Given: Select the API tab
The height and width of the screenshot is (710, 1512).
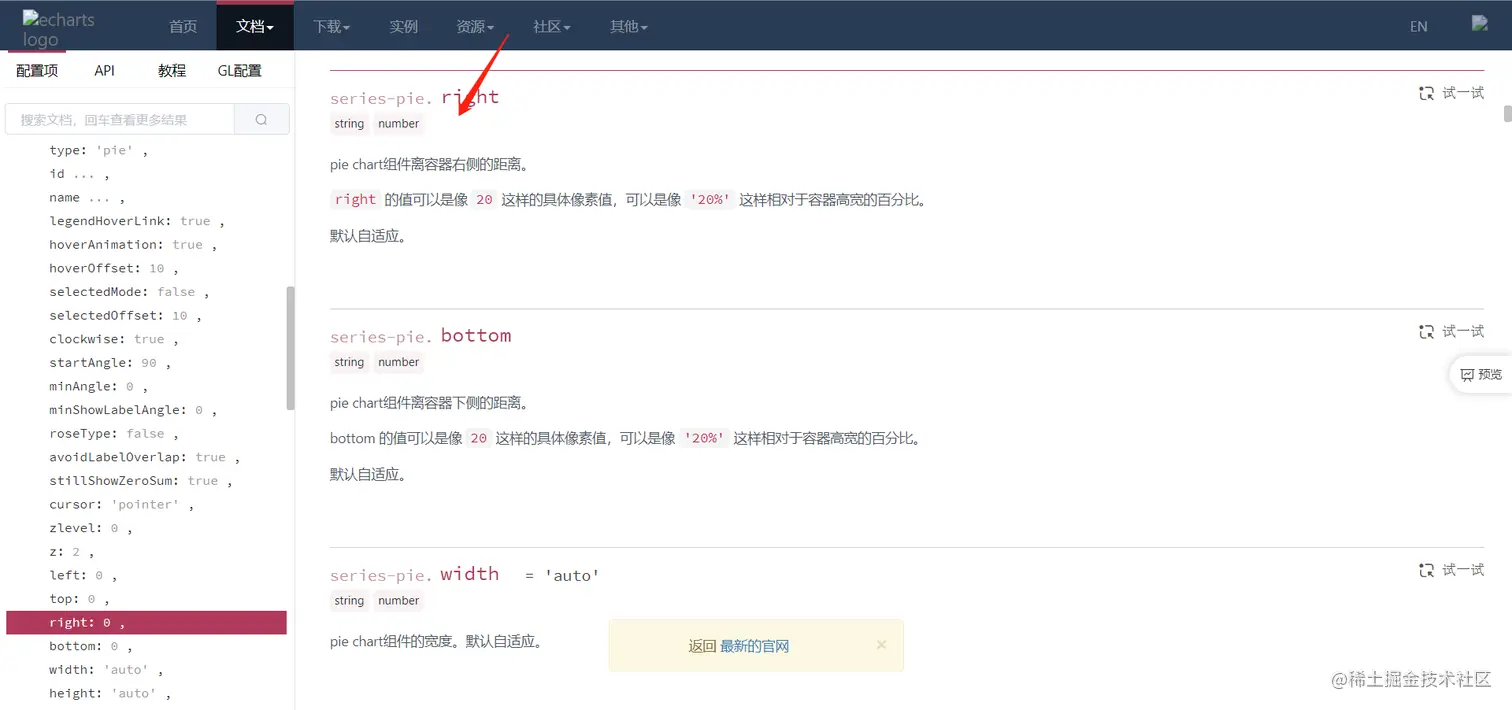Looking at the screenshot, I should pos(105,70).
